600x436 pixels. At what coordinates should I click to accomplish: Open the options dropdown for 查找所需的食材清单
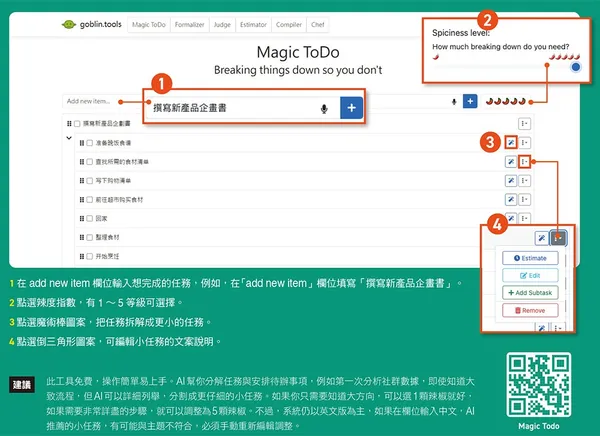click(524, 162)
